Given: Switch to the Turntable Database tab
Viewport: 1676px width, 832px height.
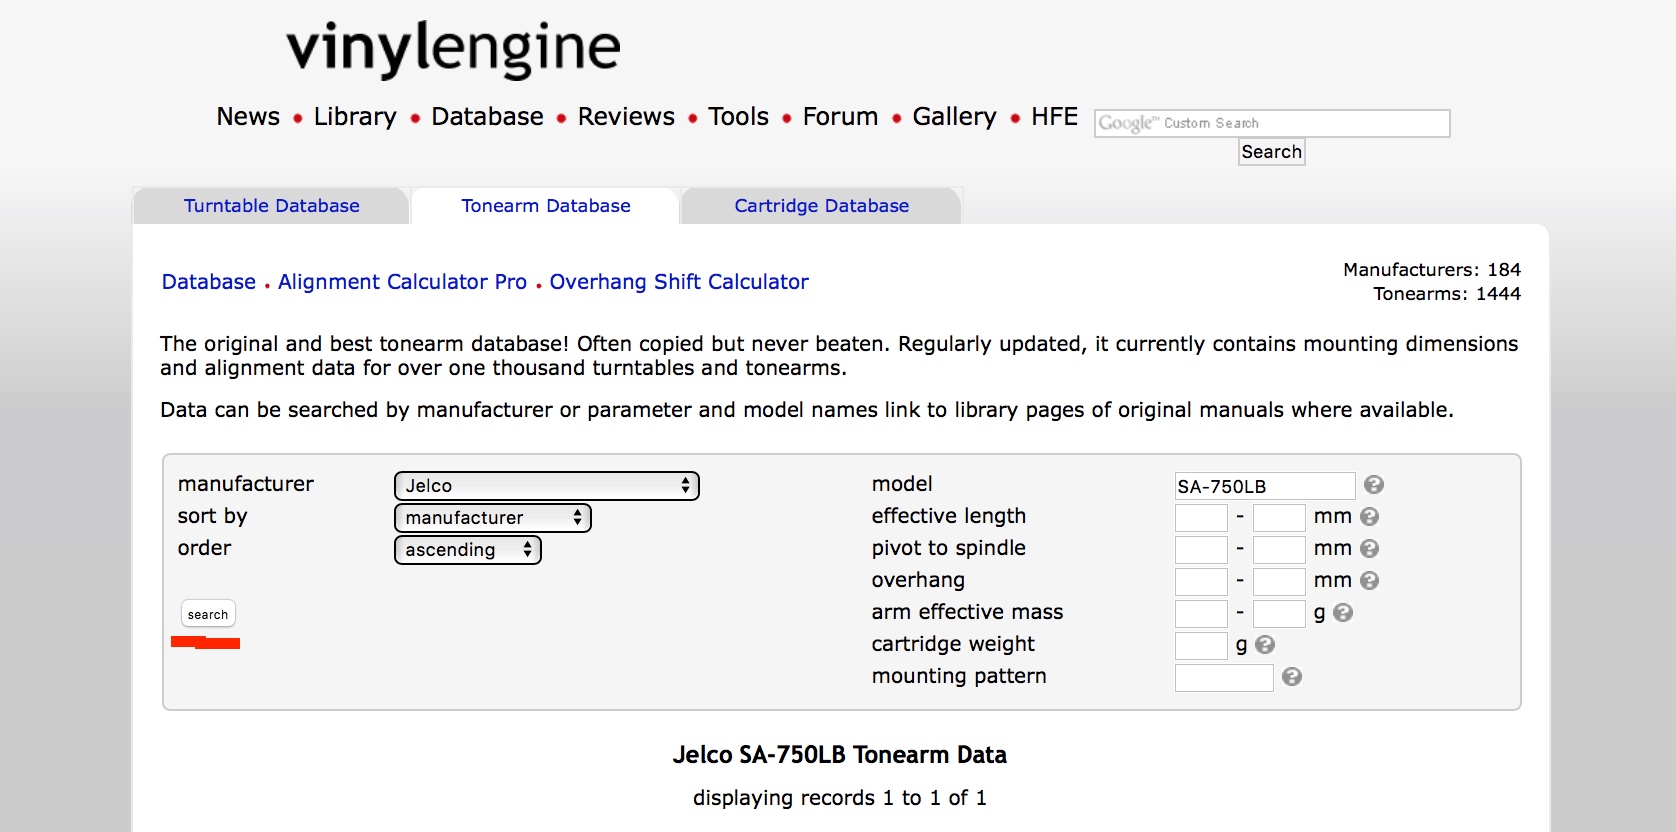Looking at the screenshot, I should 271,206.
